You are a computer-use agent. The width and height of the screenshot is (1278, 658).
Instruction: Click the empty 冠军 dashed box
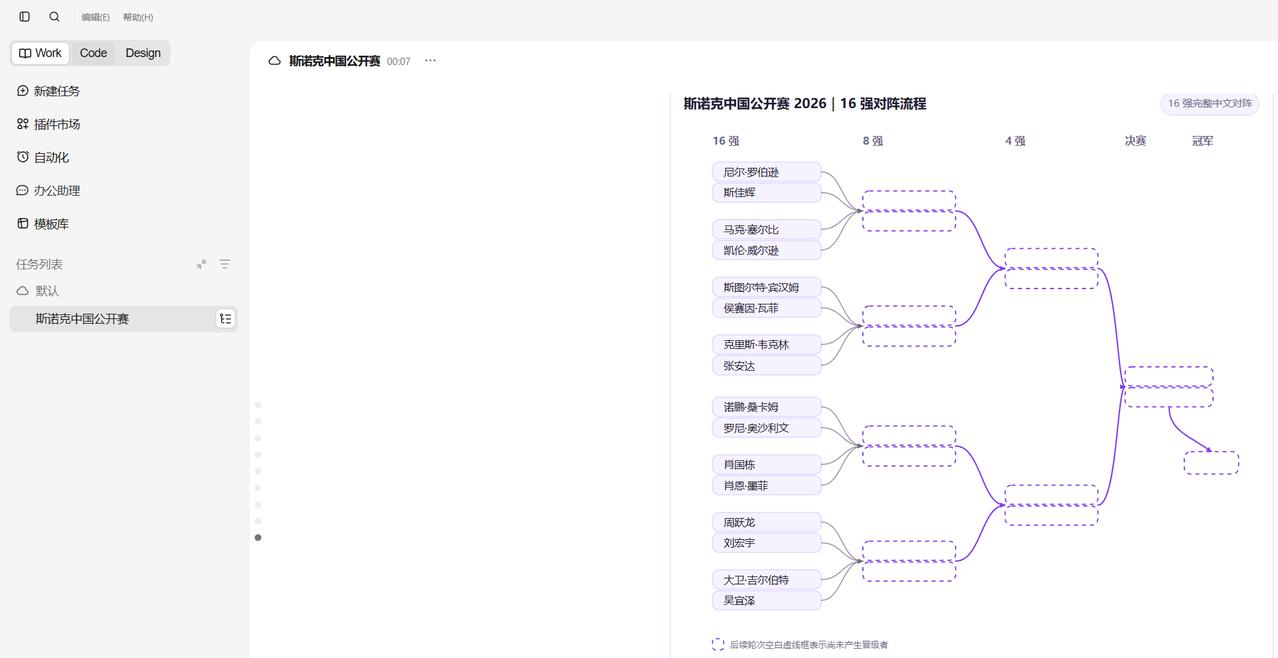pyautogui.click(x=1211, y=463)
